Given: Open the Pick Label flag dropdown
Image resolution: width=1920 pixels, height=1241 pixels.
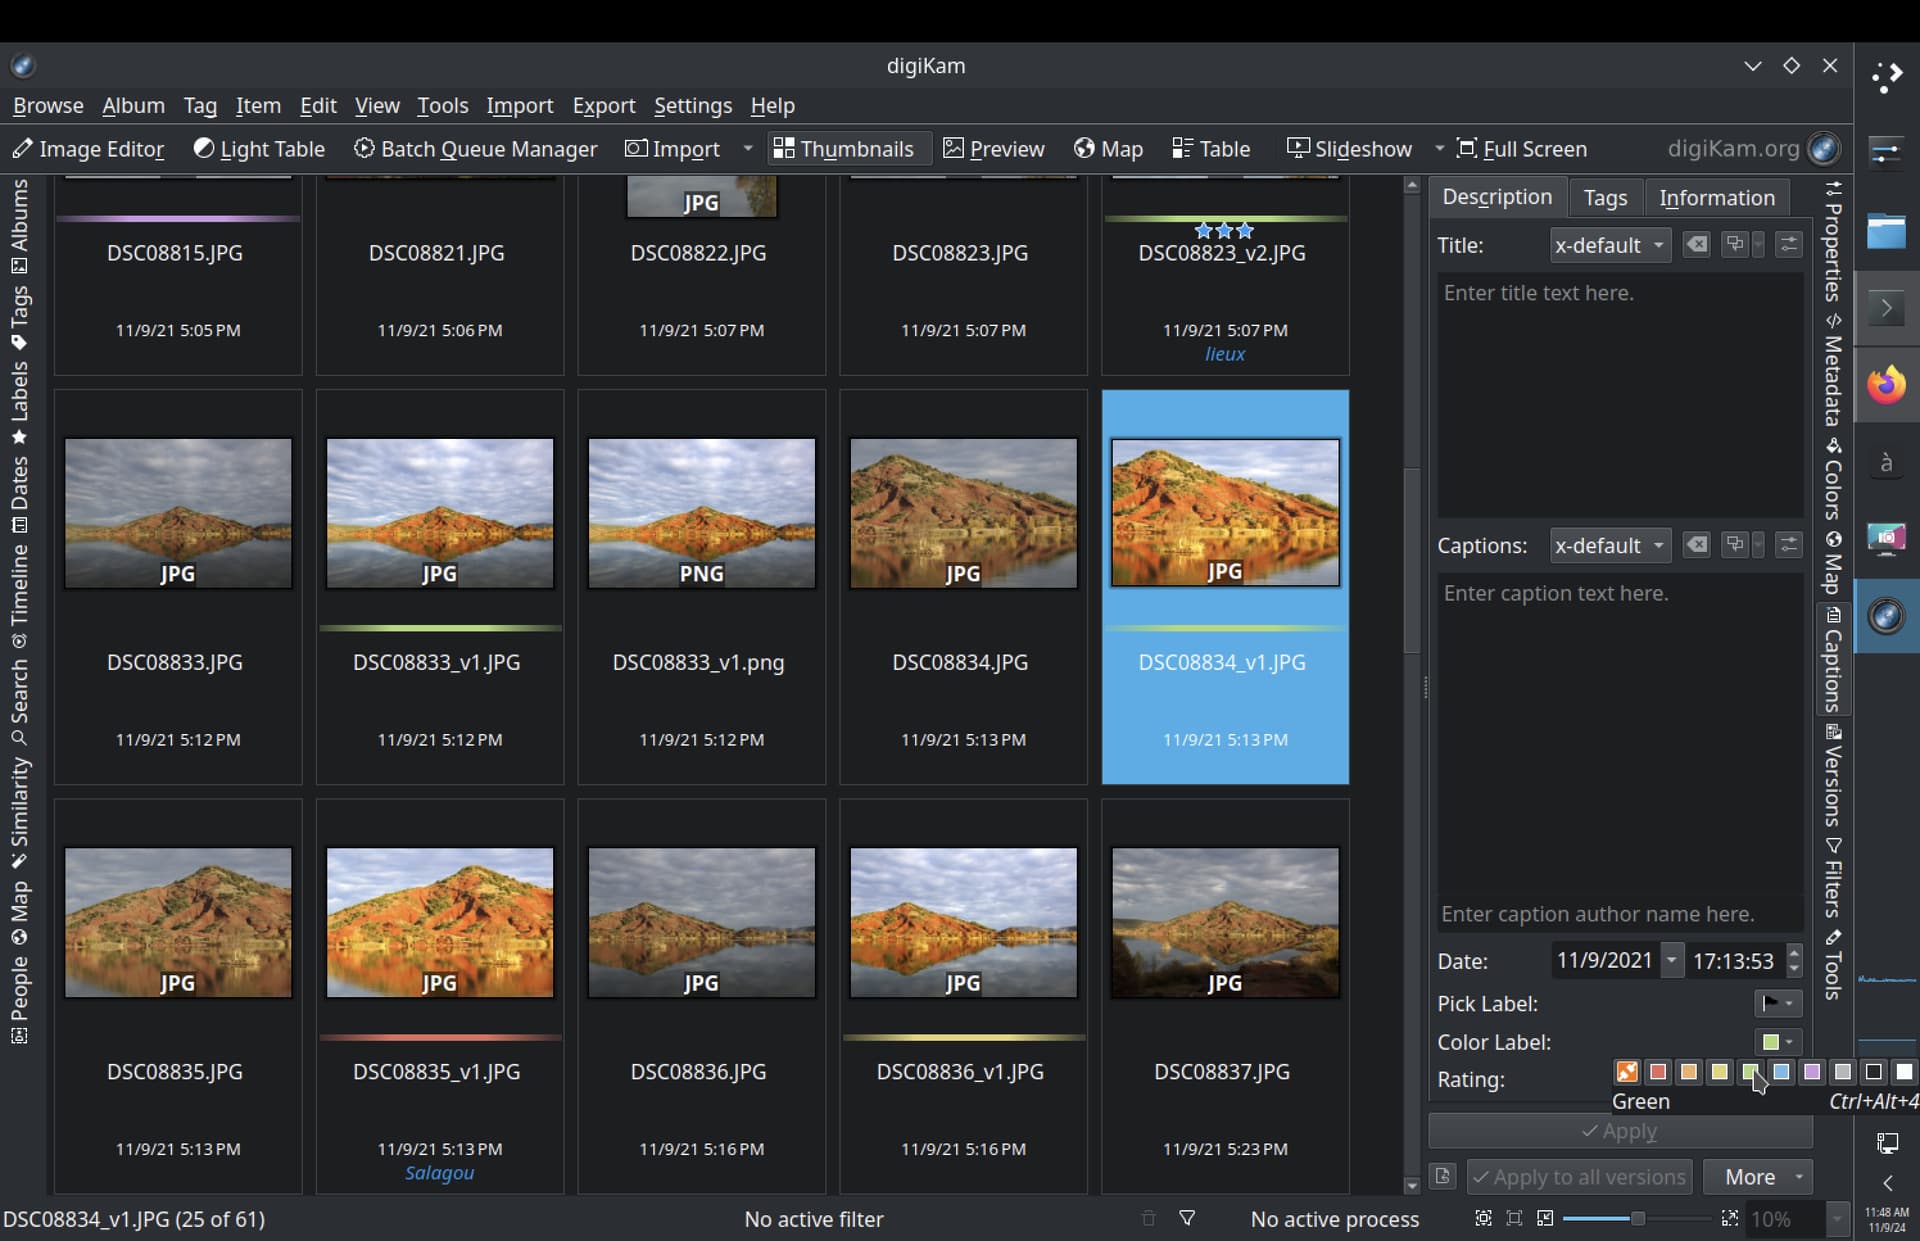Looking at the screenshot, I should point(1778,1003).
